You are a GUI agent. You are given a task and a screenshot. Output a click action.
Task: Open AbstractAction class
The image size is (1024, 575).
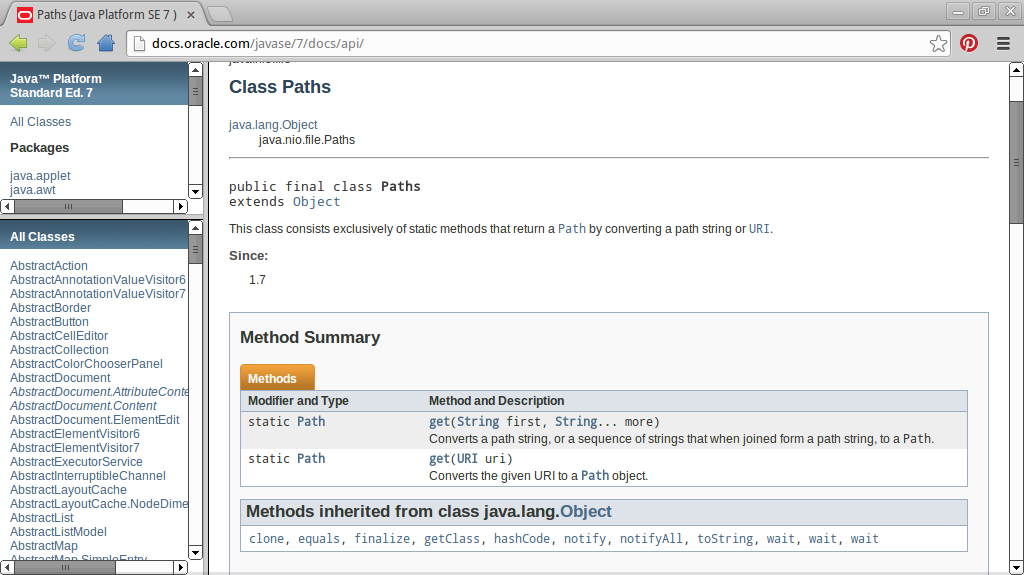click(x=48, y=266)
